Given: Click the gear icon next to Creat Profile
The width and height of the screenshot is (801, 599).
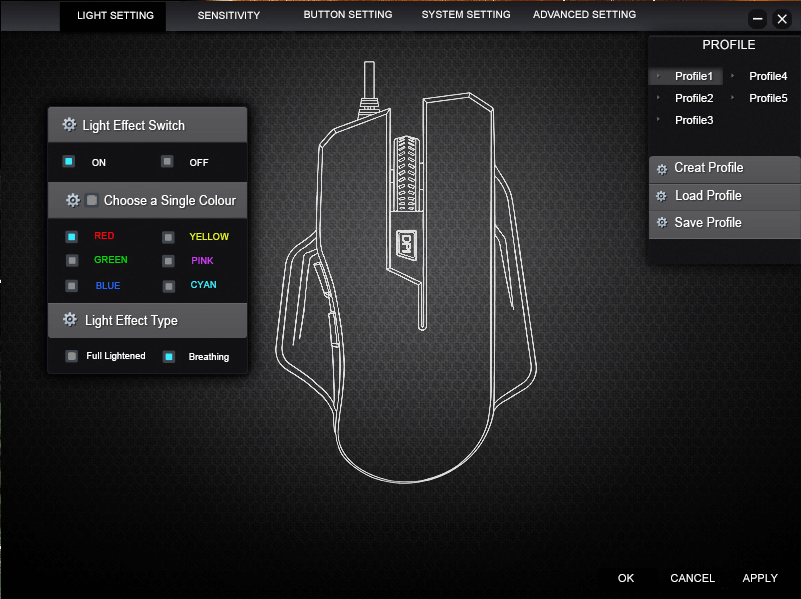Looking at the screenshot, I should [x=661, y=169].
